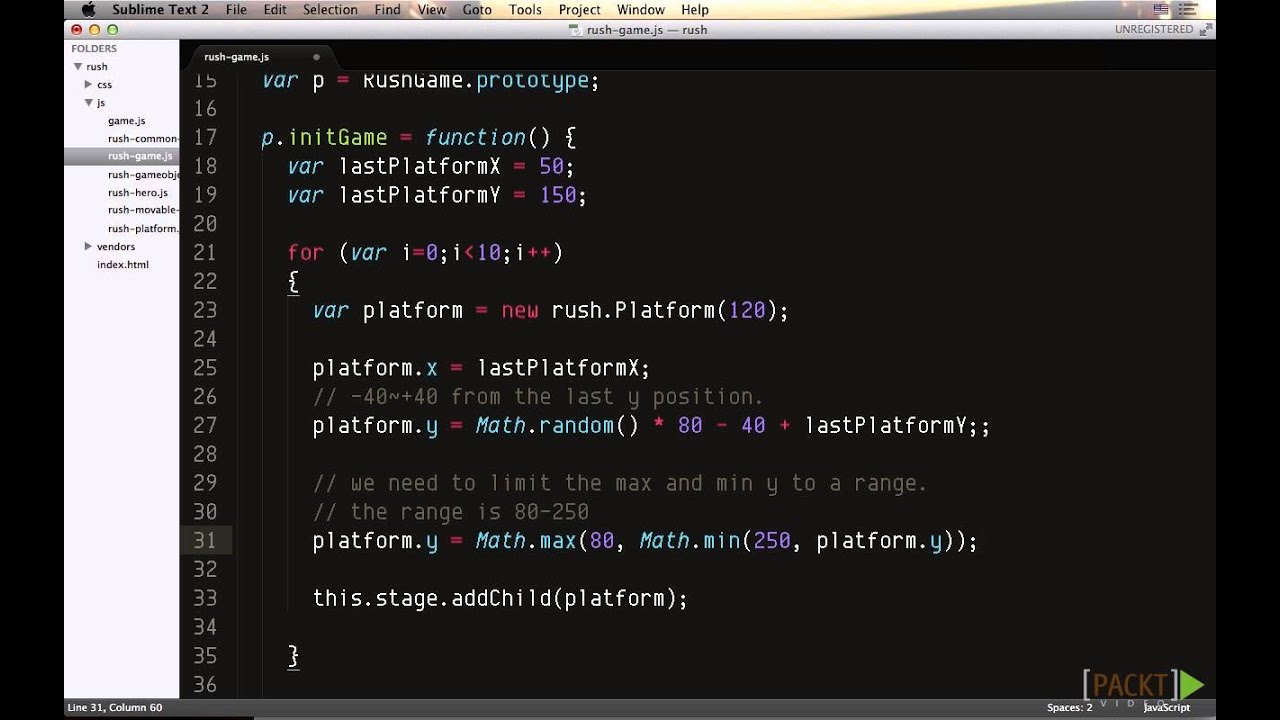Select rush-game.js in the sidebar

click(x=140, y=156)
